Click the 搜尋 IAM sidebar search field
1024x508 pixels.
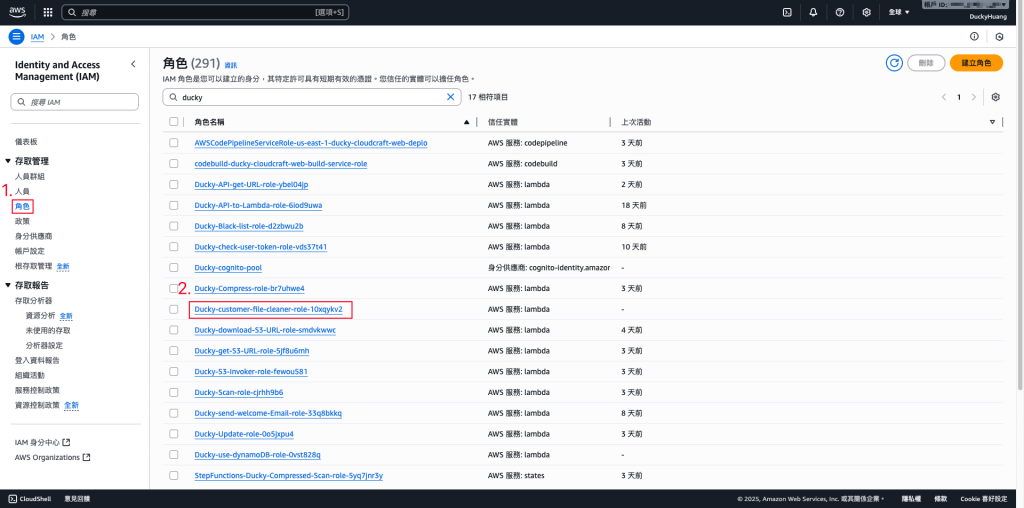74,102
